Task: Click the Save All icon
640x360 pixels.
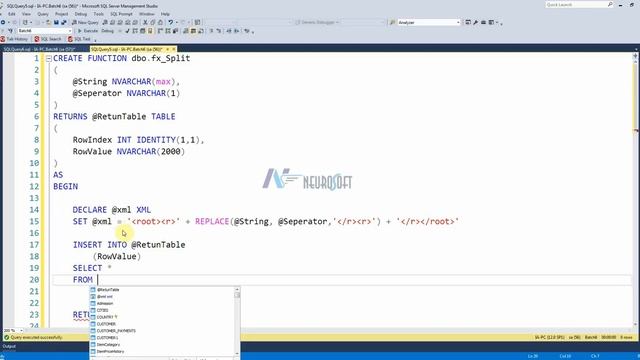Action: [x=64, y=22]
